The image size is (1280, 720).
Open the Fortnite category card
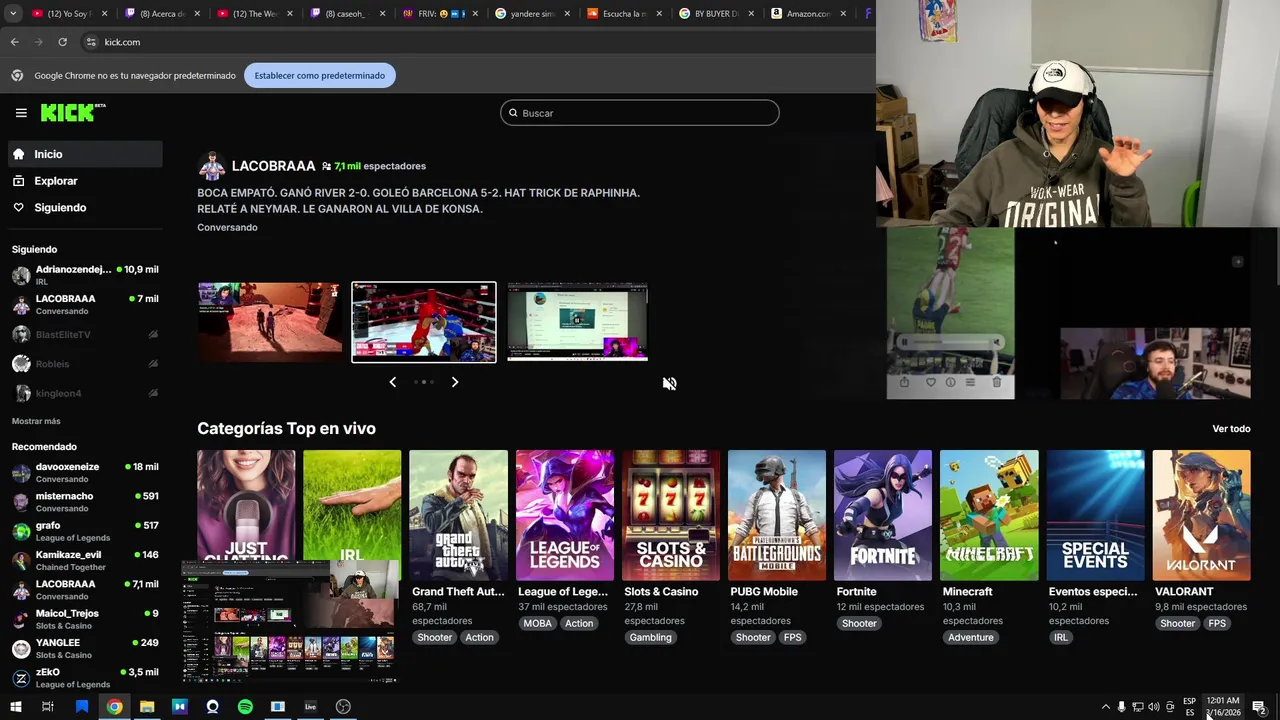click(883, 515)
